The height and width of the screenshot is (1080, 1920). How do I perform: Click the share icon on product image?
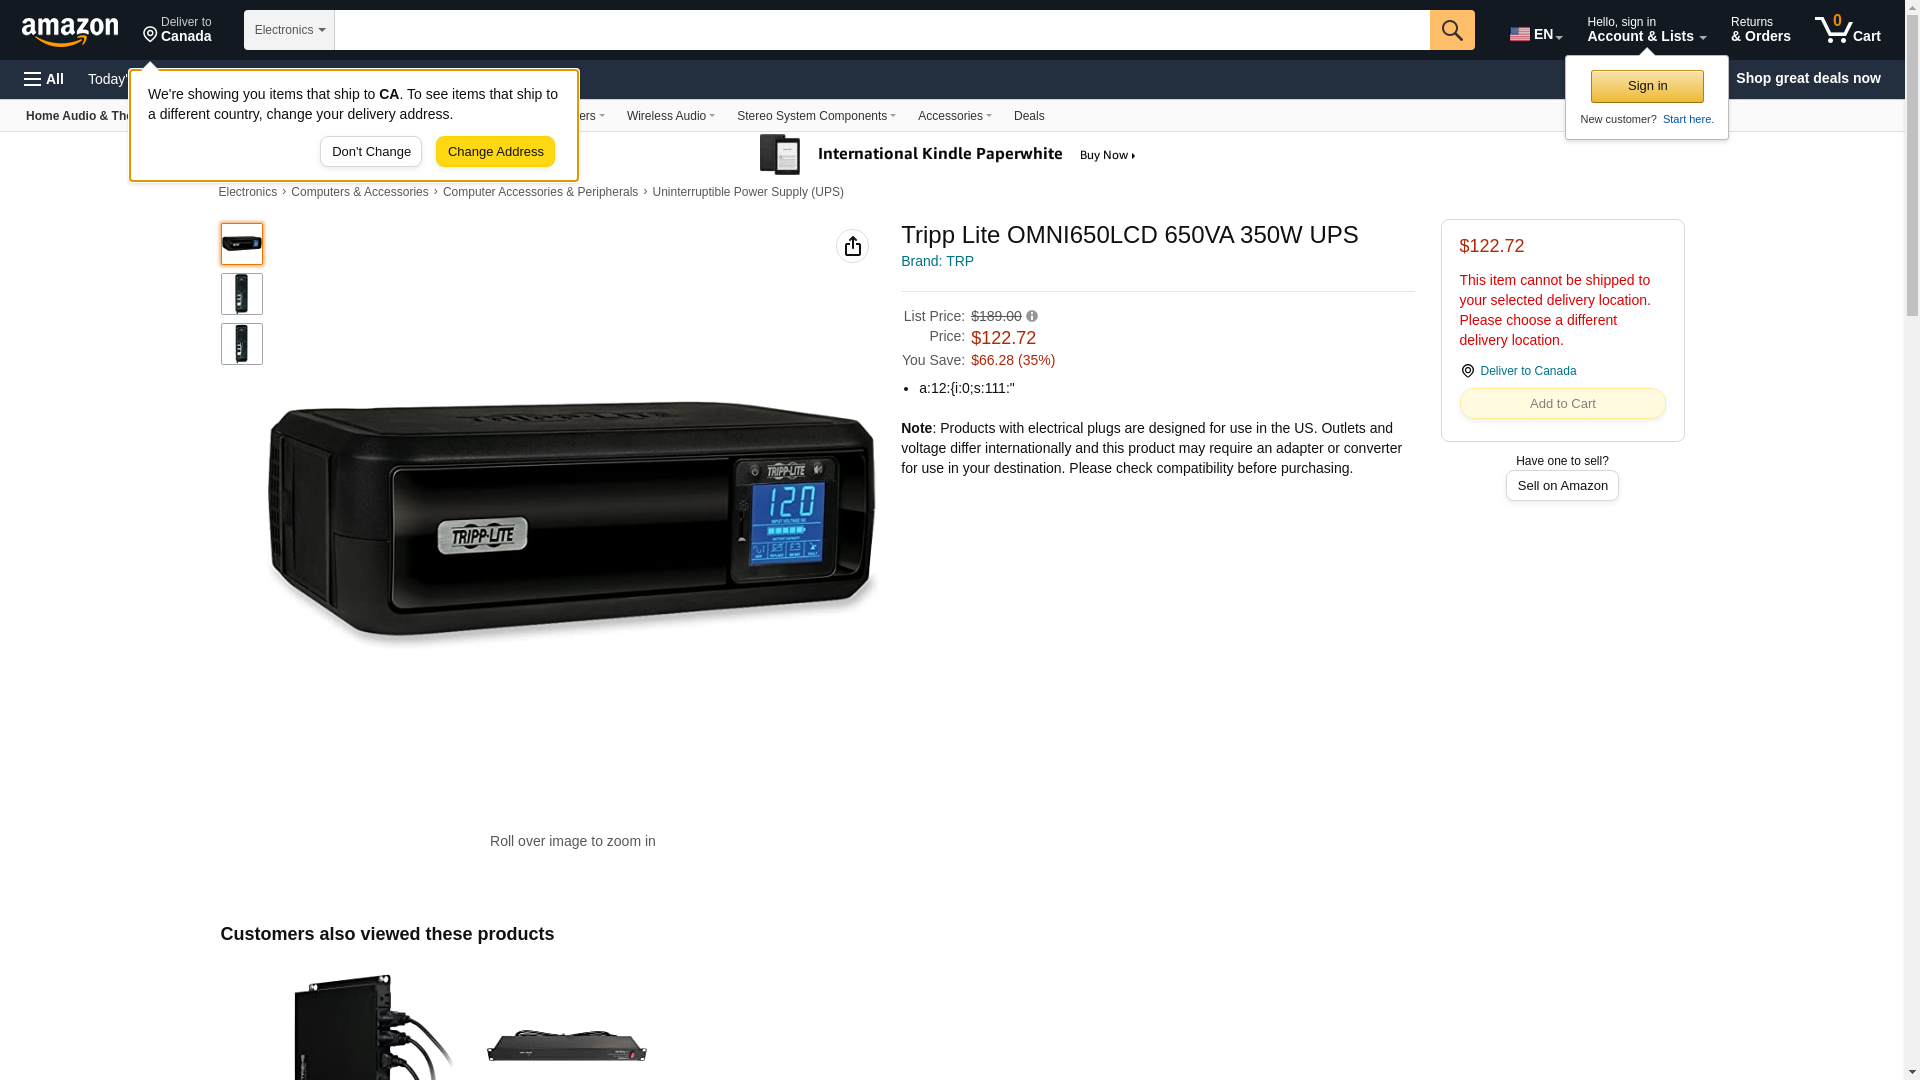[x=852, y=246]
